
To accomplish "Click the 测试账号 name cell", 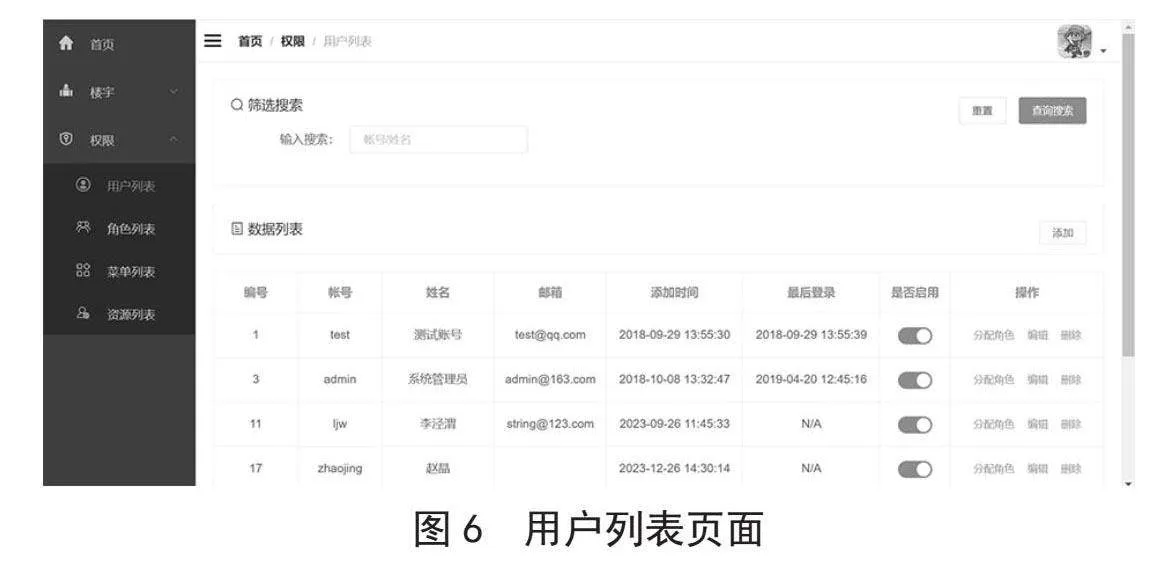I will click(438, 335).
